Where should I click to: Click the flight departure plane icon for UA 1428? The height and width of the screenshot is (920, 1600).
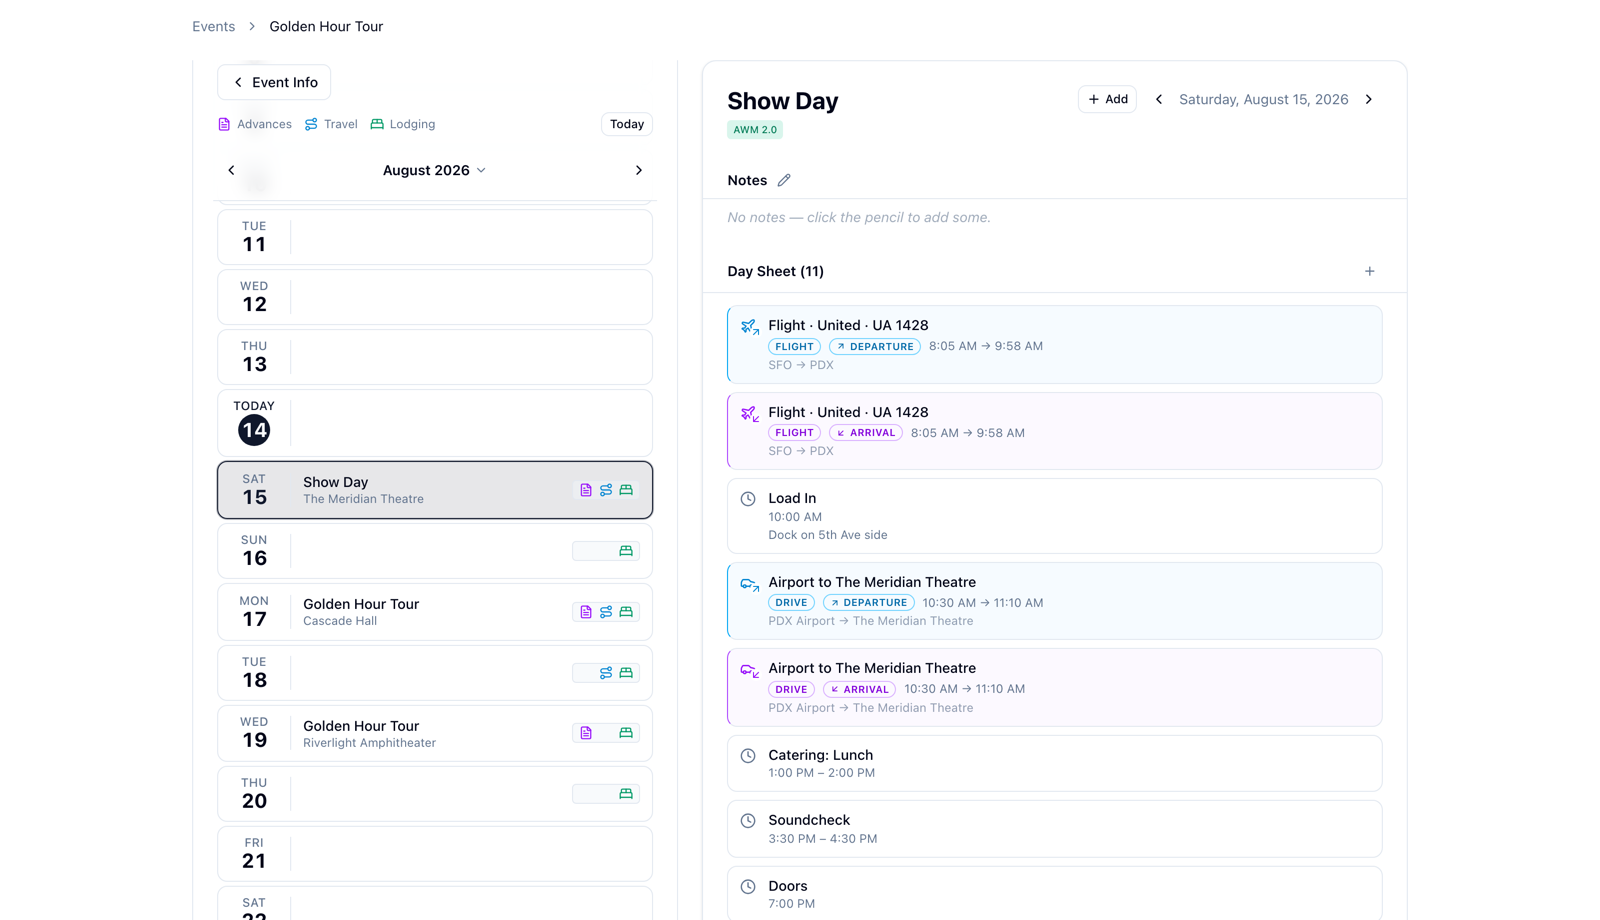pos(749,327)
